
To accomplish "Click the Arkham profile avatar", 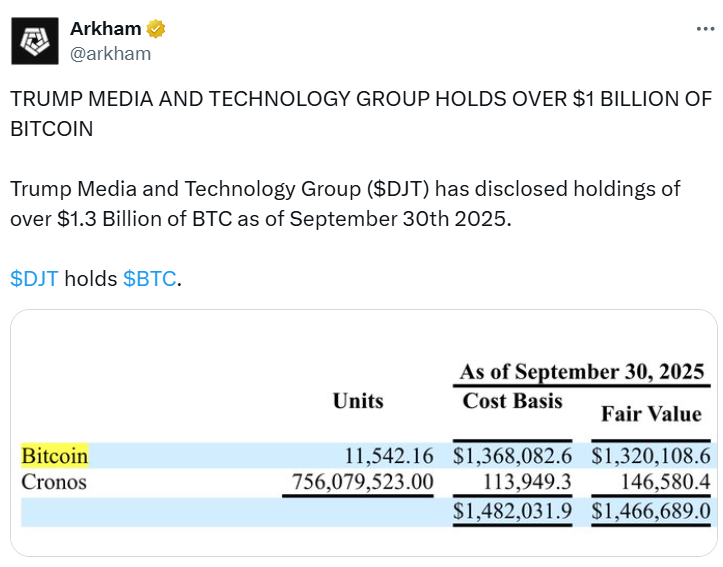I will coord(34,40).
